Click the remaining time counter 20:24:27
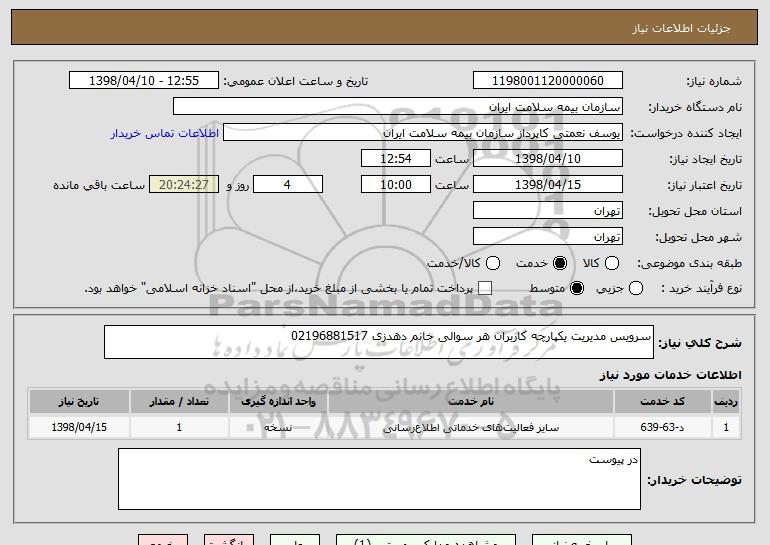 point(184,185)
